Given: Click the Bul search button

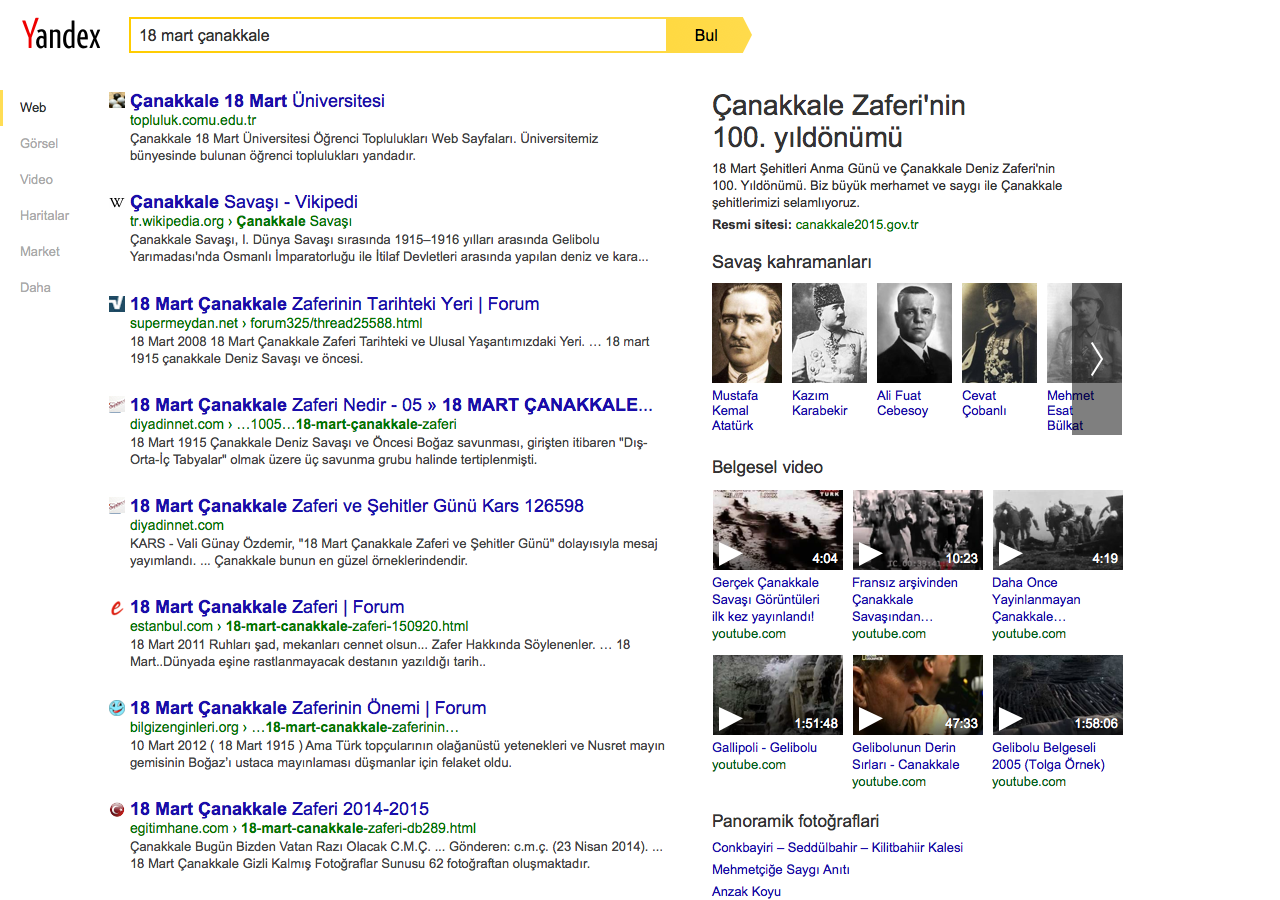Looking at the screenshot, I should coord(708,35).
